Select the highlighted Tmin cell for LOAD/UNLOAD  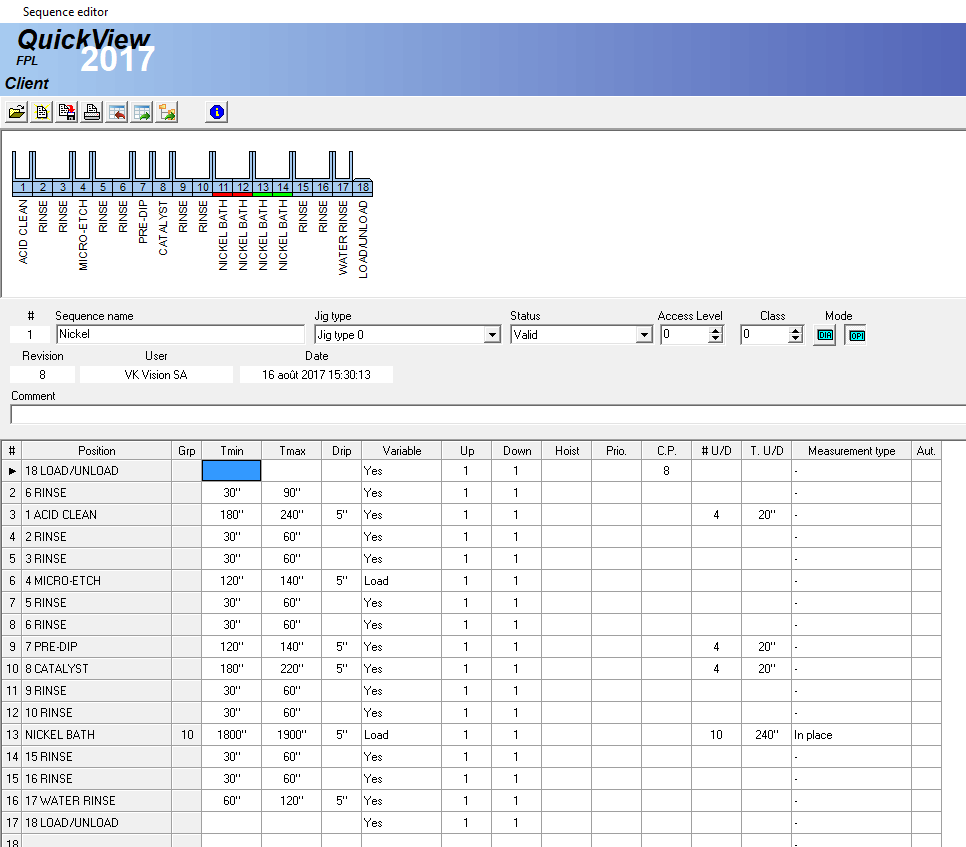pos(231,470)
